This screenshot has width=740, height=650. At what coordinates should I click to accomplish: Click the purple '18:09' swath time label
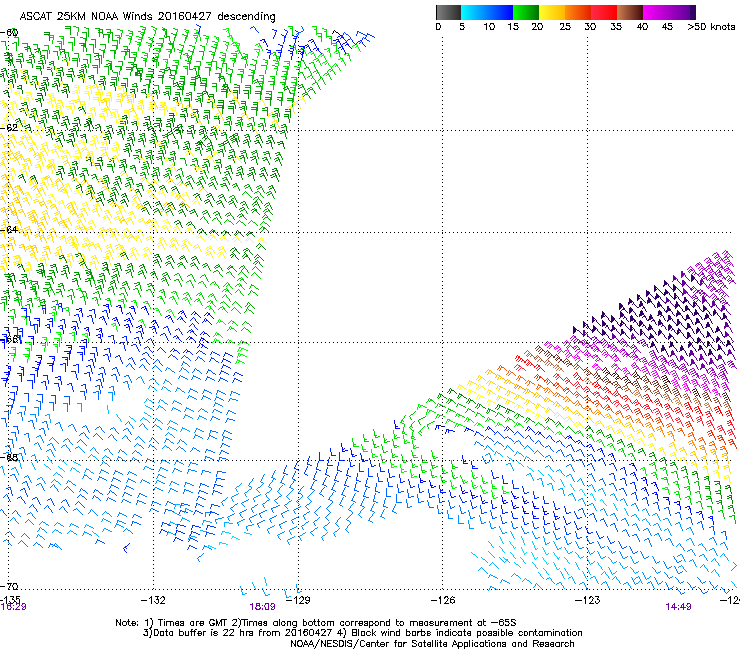tap(262, 607)
